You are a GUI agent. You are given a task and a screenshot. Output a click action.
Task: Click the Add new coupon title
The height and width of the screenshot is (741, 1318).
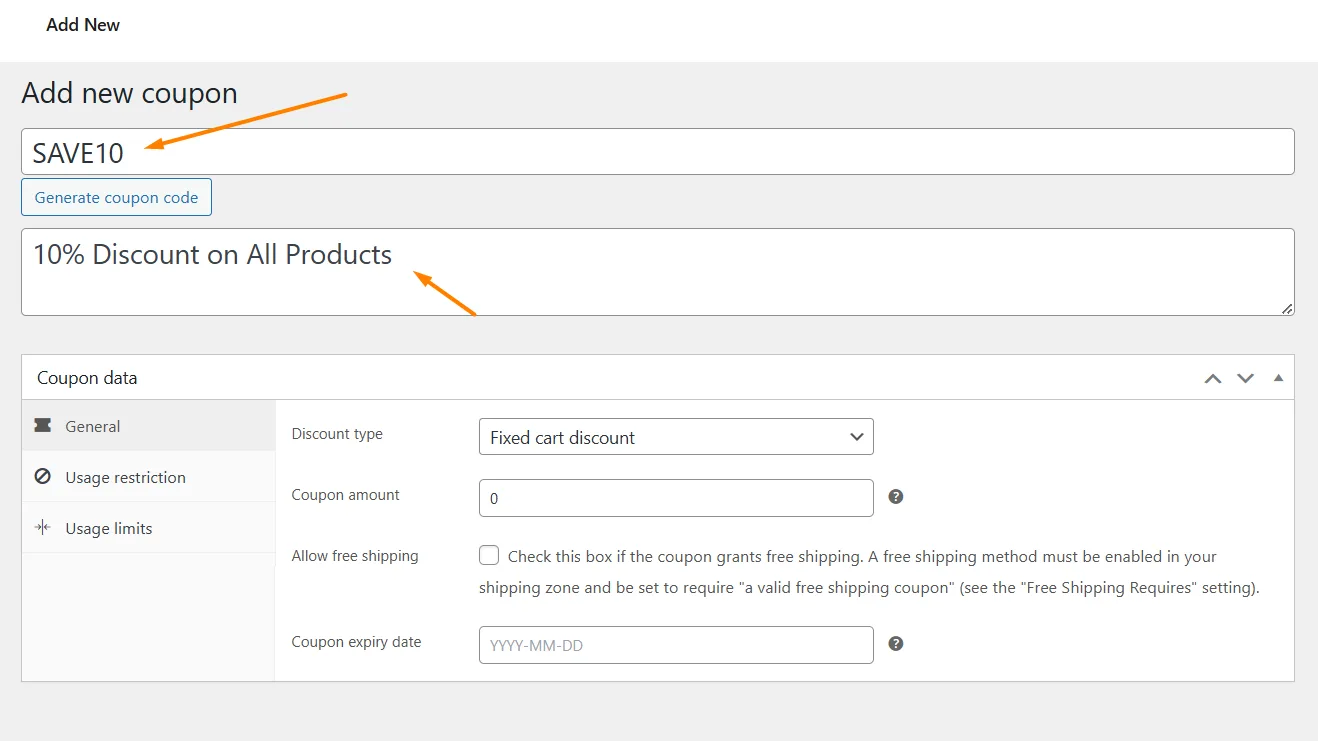(x=129, y=93)
